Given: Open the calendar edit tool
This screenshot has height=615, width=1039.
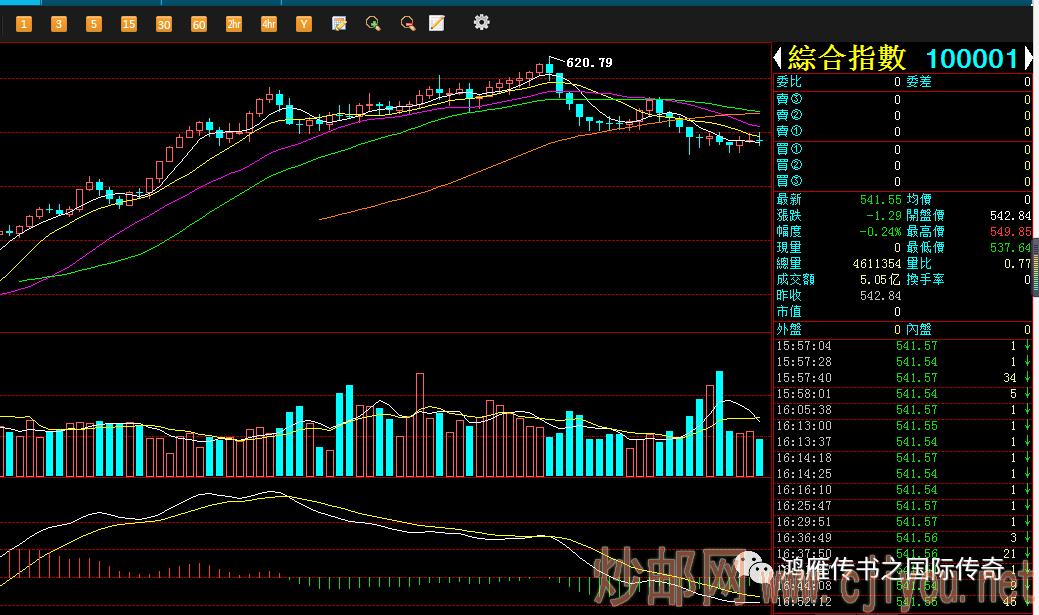Looking at the screenshot, I should 339,23.
